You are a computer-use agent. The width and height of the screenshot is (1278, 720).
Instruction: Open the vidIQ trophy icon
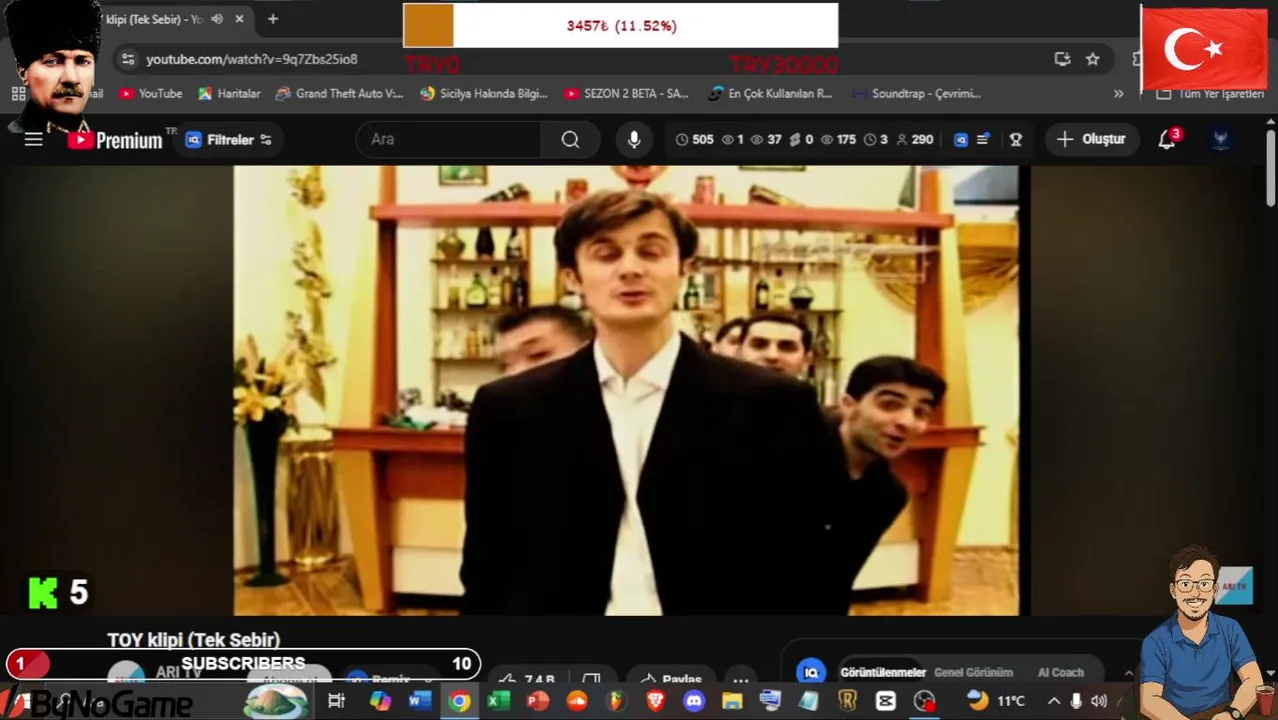tap(1016, 139)
